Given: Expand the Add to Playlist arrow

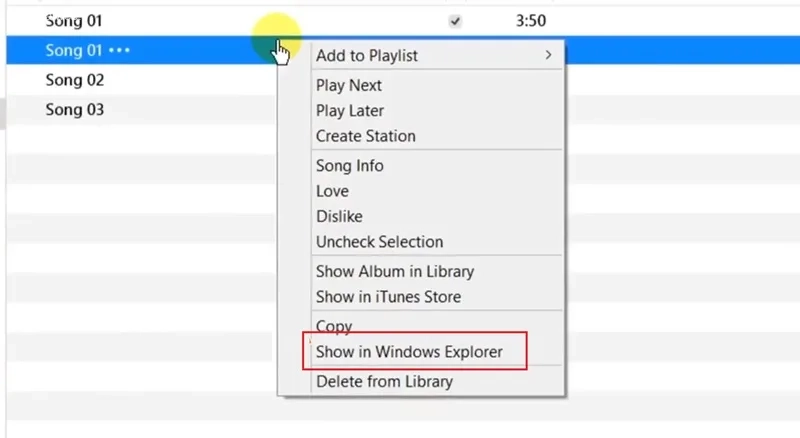Looking at the screenshot, I should tap(548, 55).
